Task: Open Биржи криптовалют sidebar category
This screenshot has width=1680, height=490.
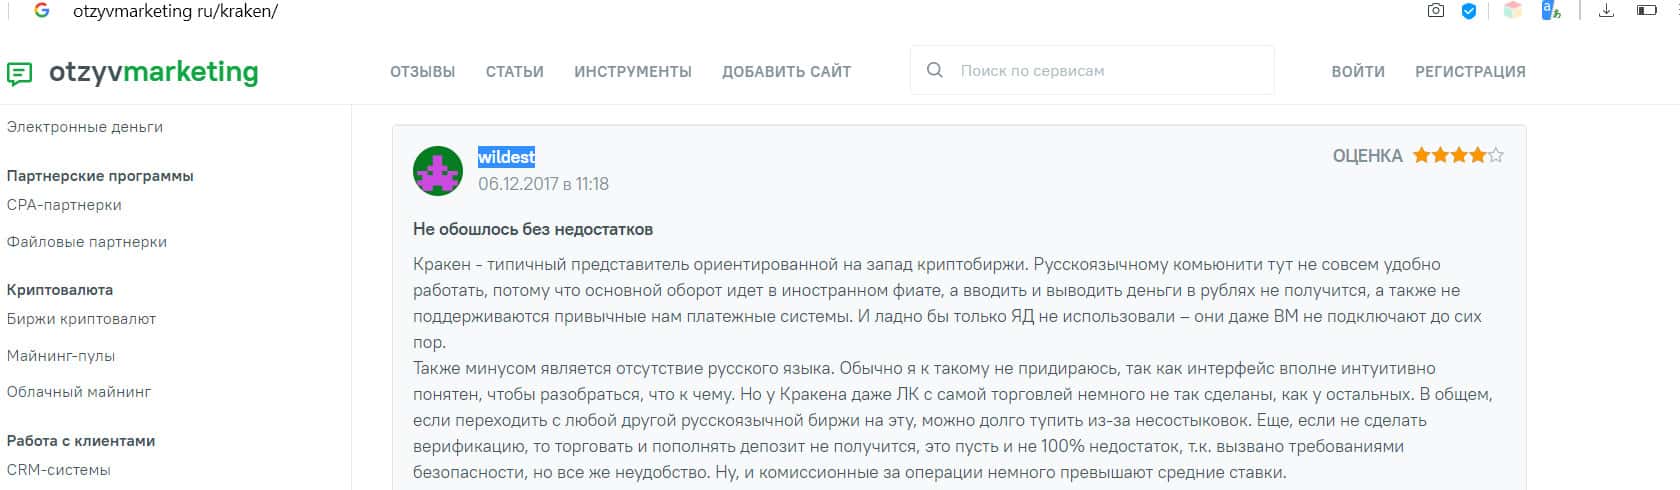Action: (x=81, y=319)
